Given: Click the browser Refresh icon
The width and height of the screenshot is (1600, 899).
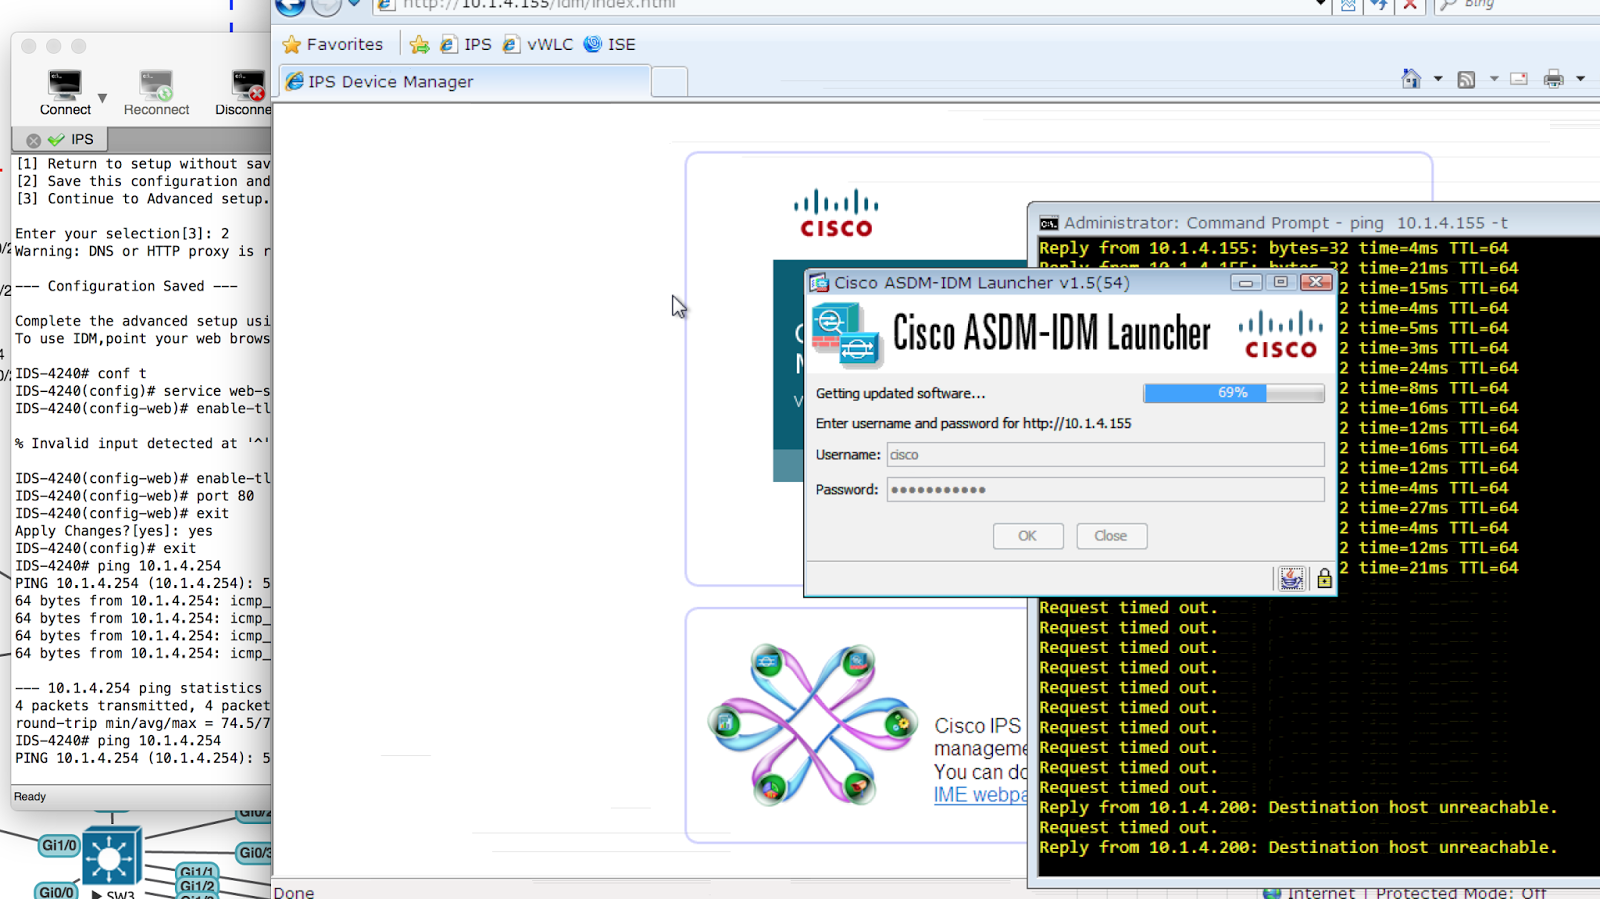Looking at the screenshot, I should tap(1379, 5).
